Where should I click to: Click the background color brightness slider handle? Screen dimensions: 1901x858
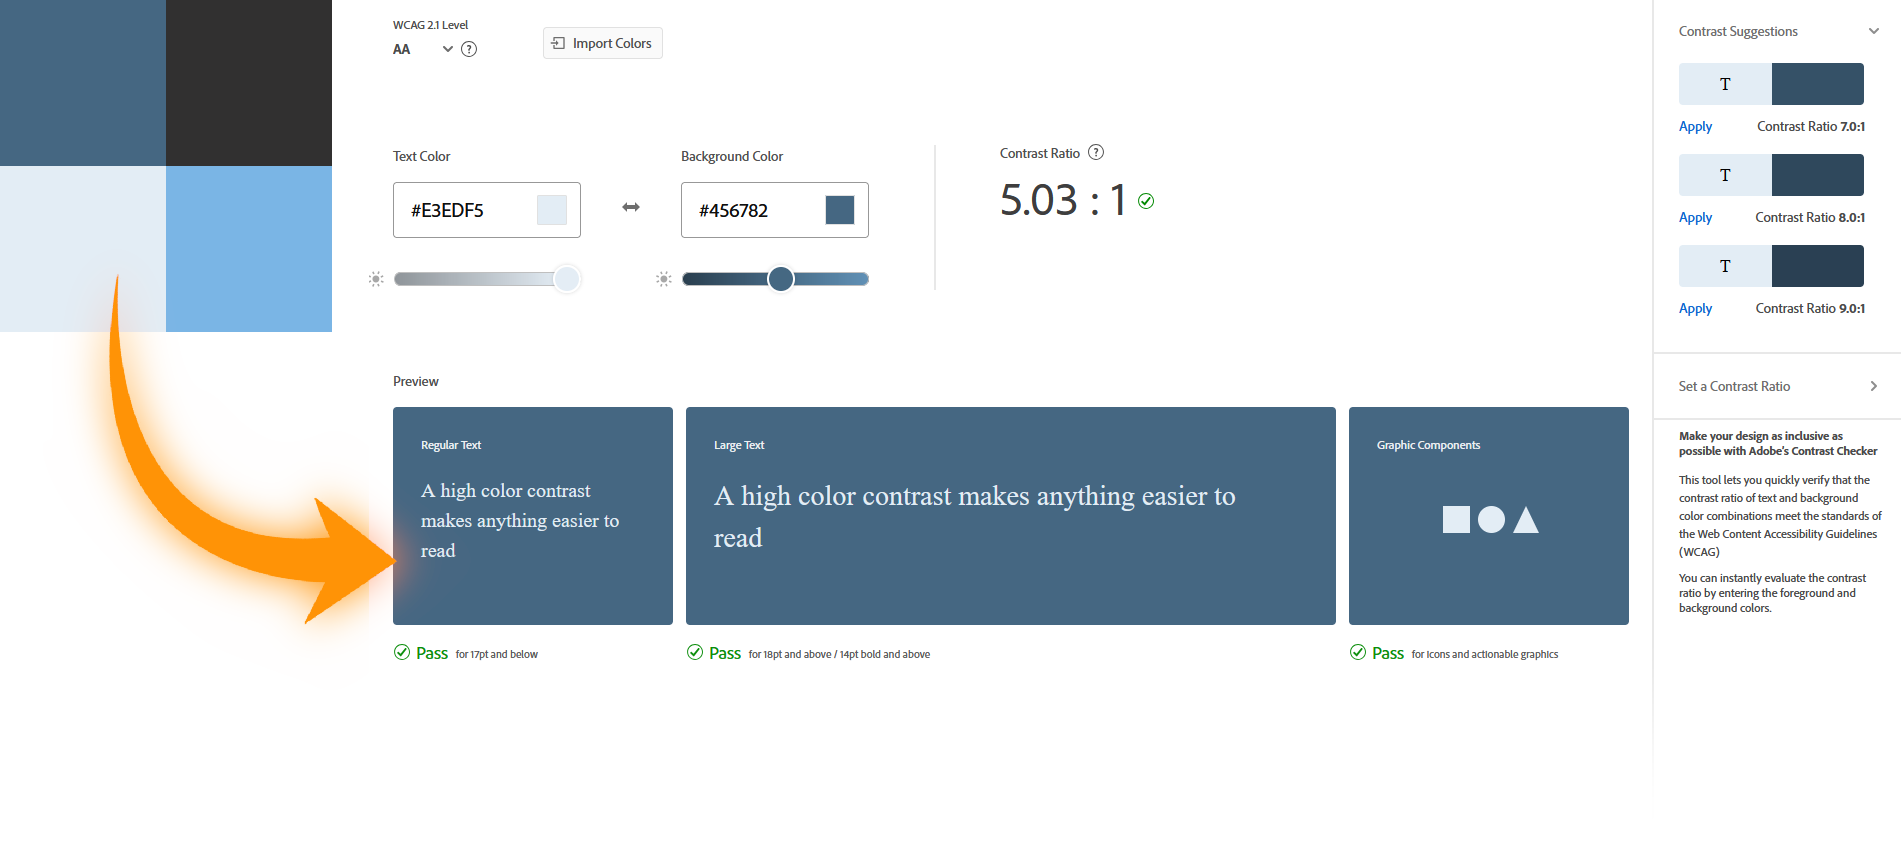coord(781,279)
